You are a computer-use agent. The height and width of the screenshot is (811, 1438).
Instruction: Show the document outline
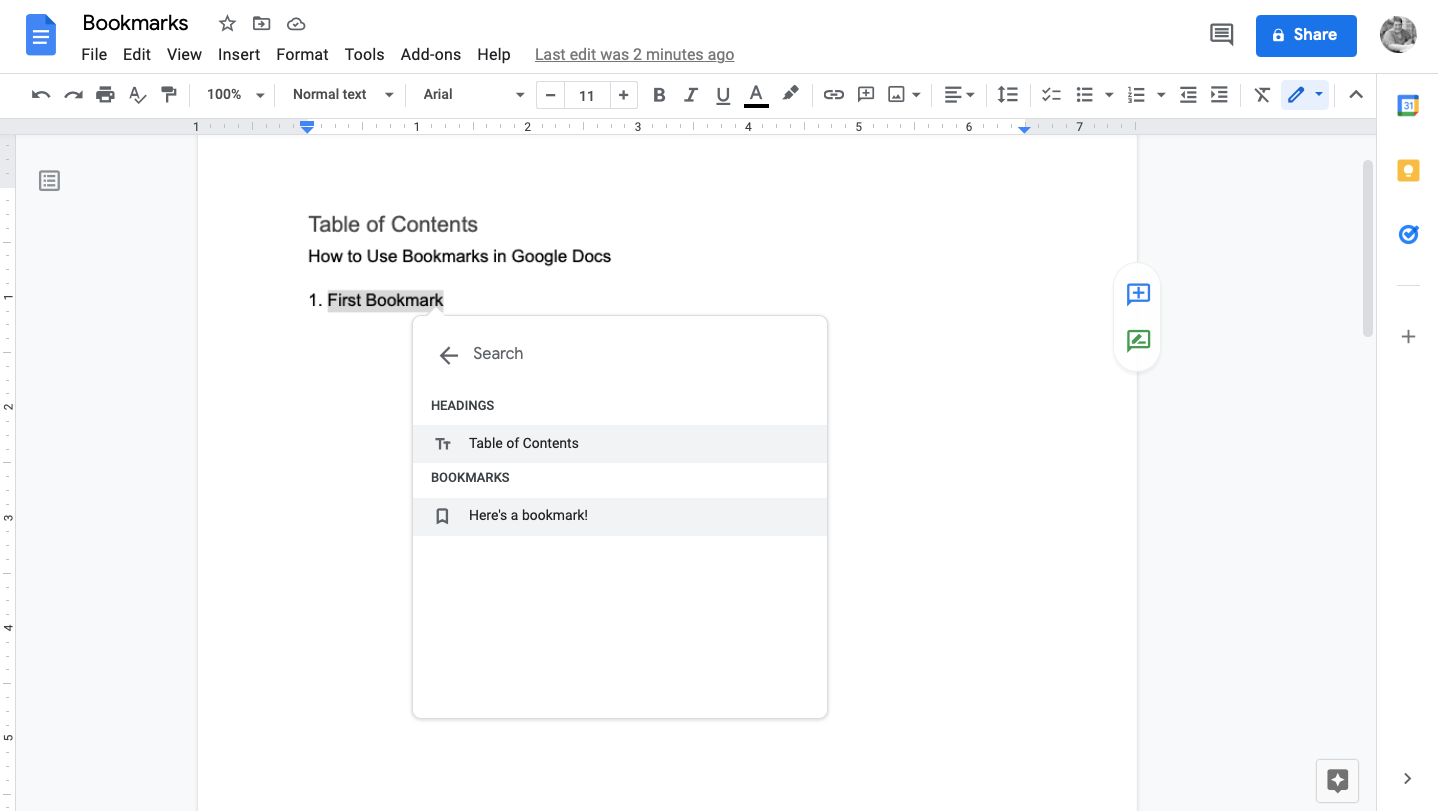coord(49,180)
